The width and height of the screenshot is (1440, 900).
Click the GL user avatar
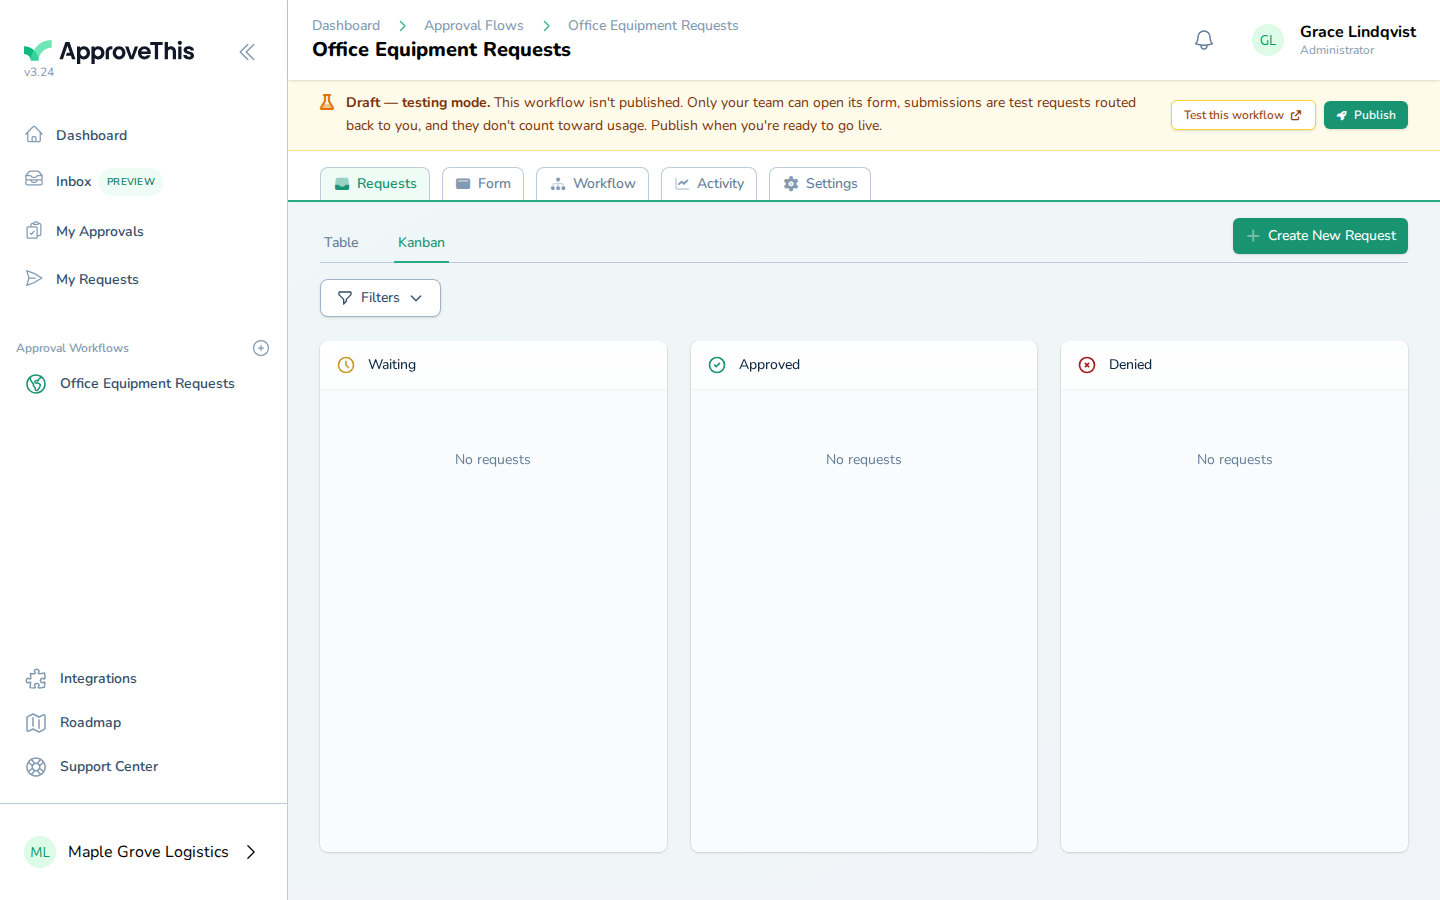click(x=1268, y=40)
